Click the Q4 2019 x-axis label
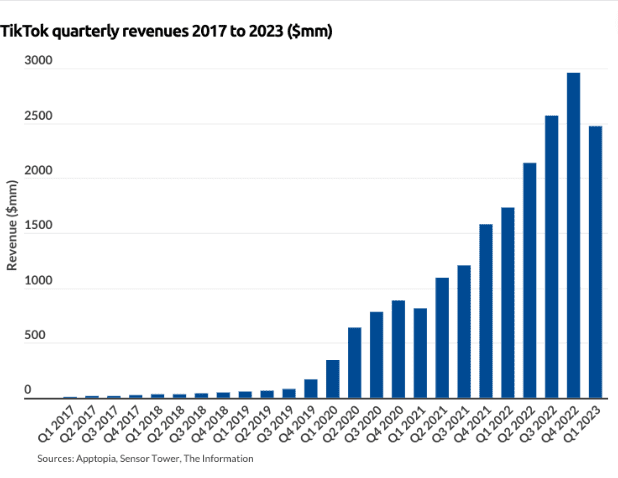The width and height of the screenshot is (618, 478). [x=297, y=424]
